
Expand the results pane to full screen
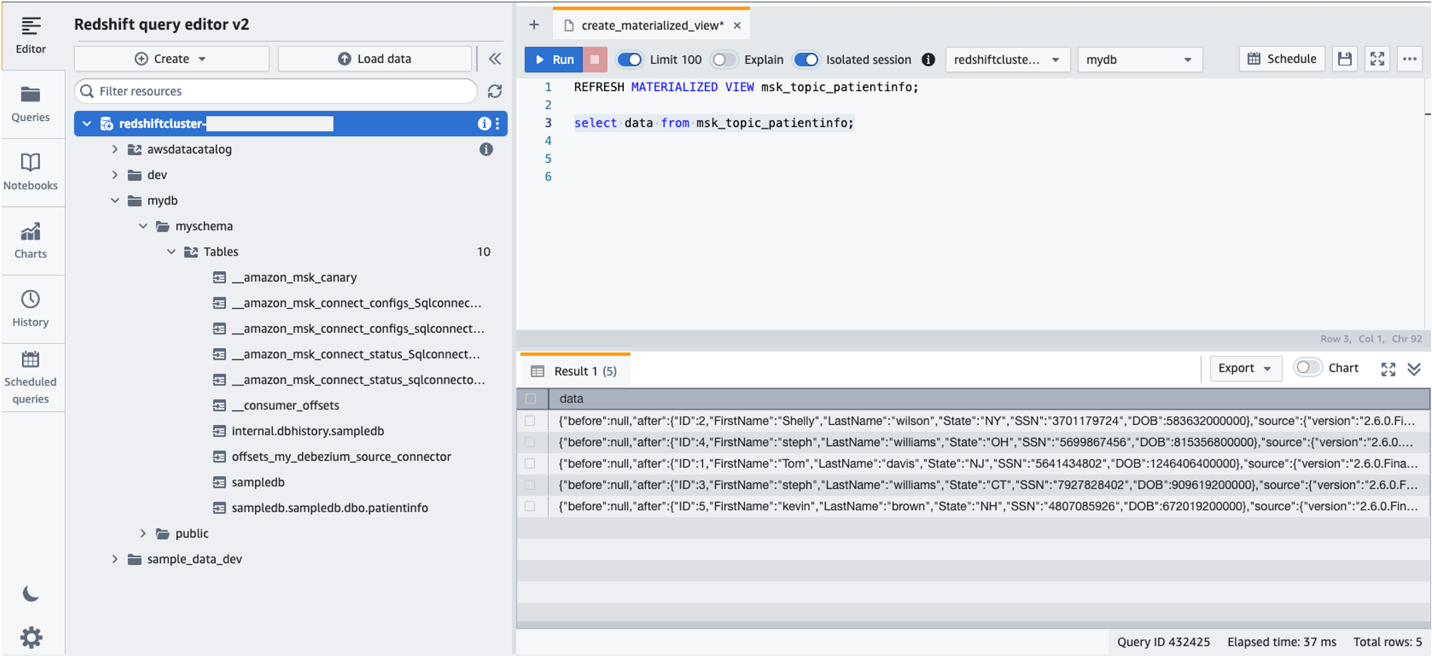1388,369
